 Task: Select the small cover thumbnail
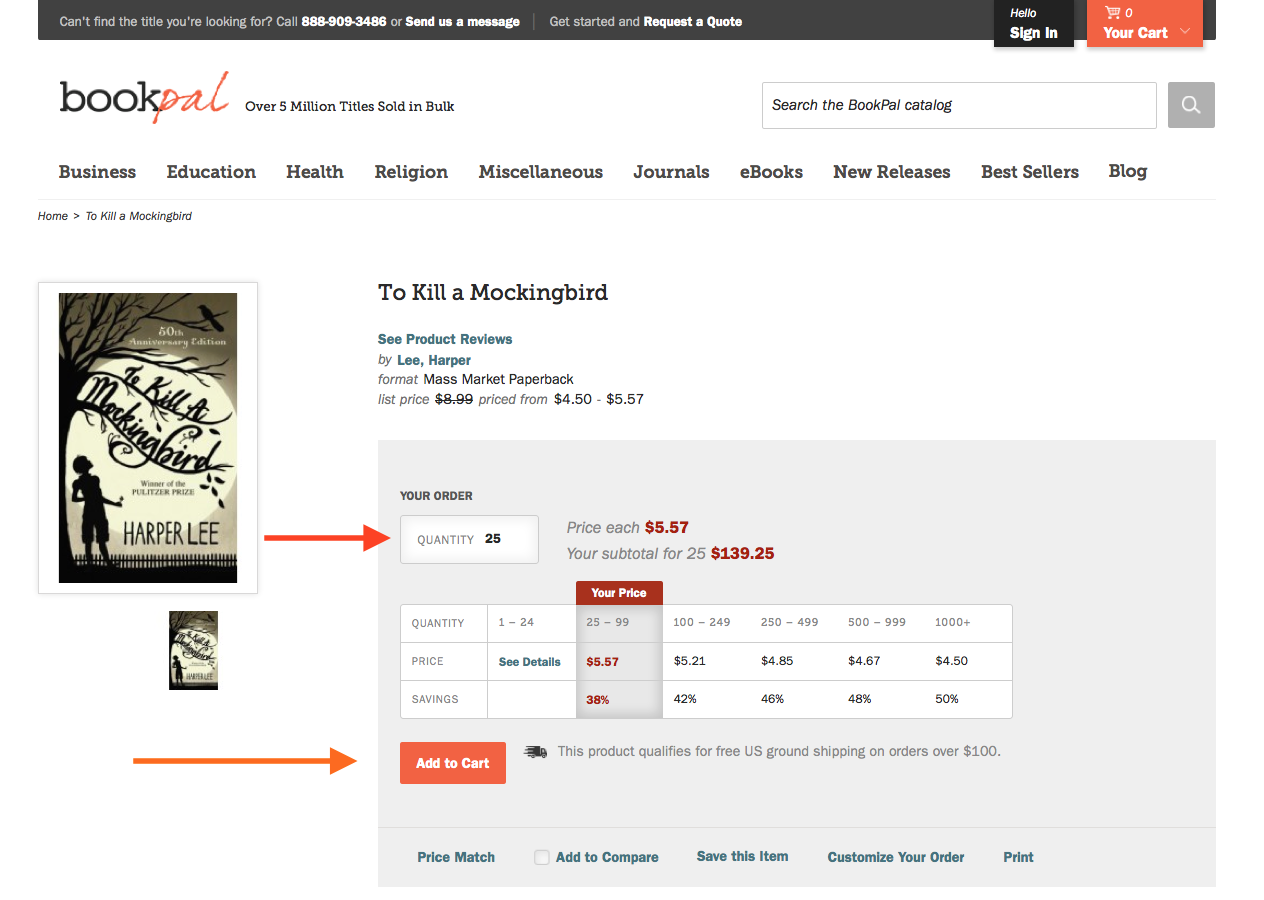coord(193,650)
